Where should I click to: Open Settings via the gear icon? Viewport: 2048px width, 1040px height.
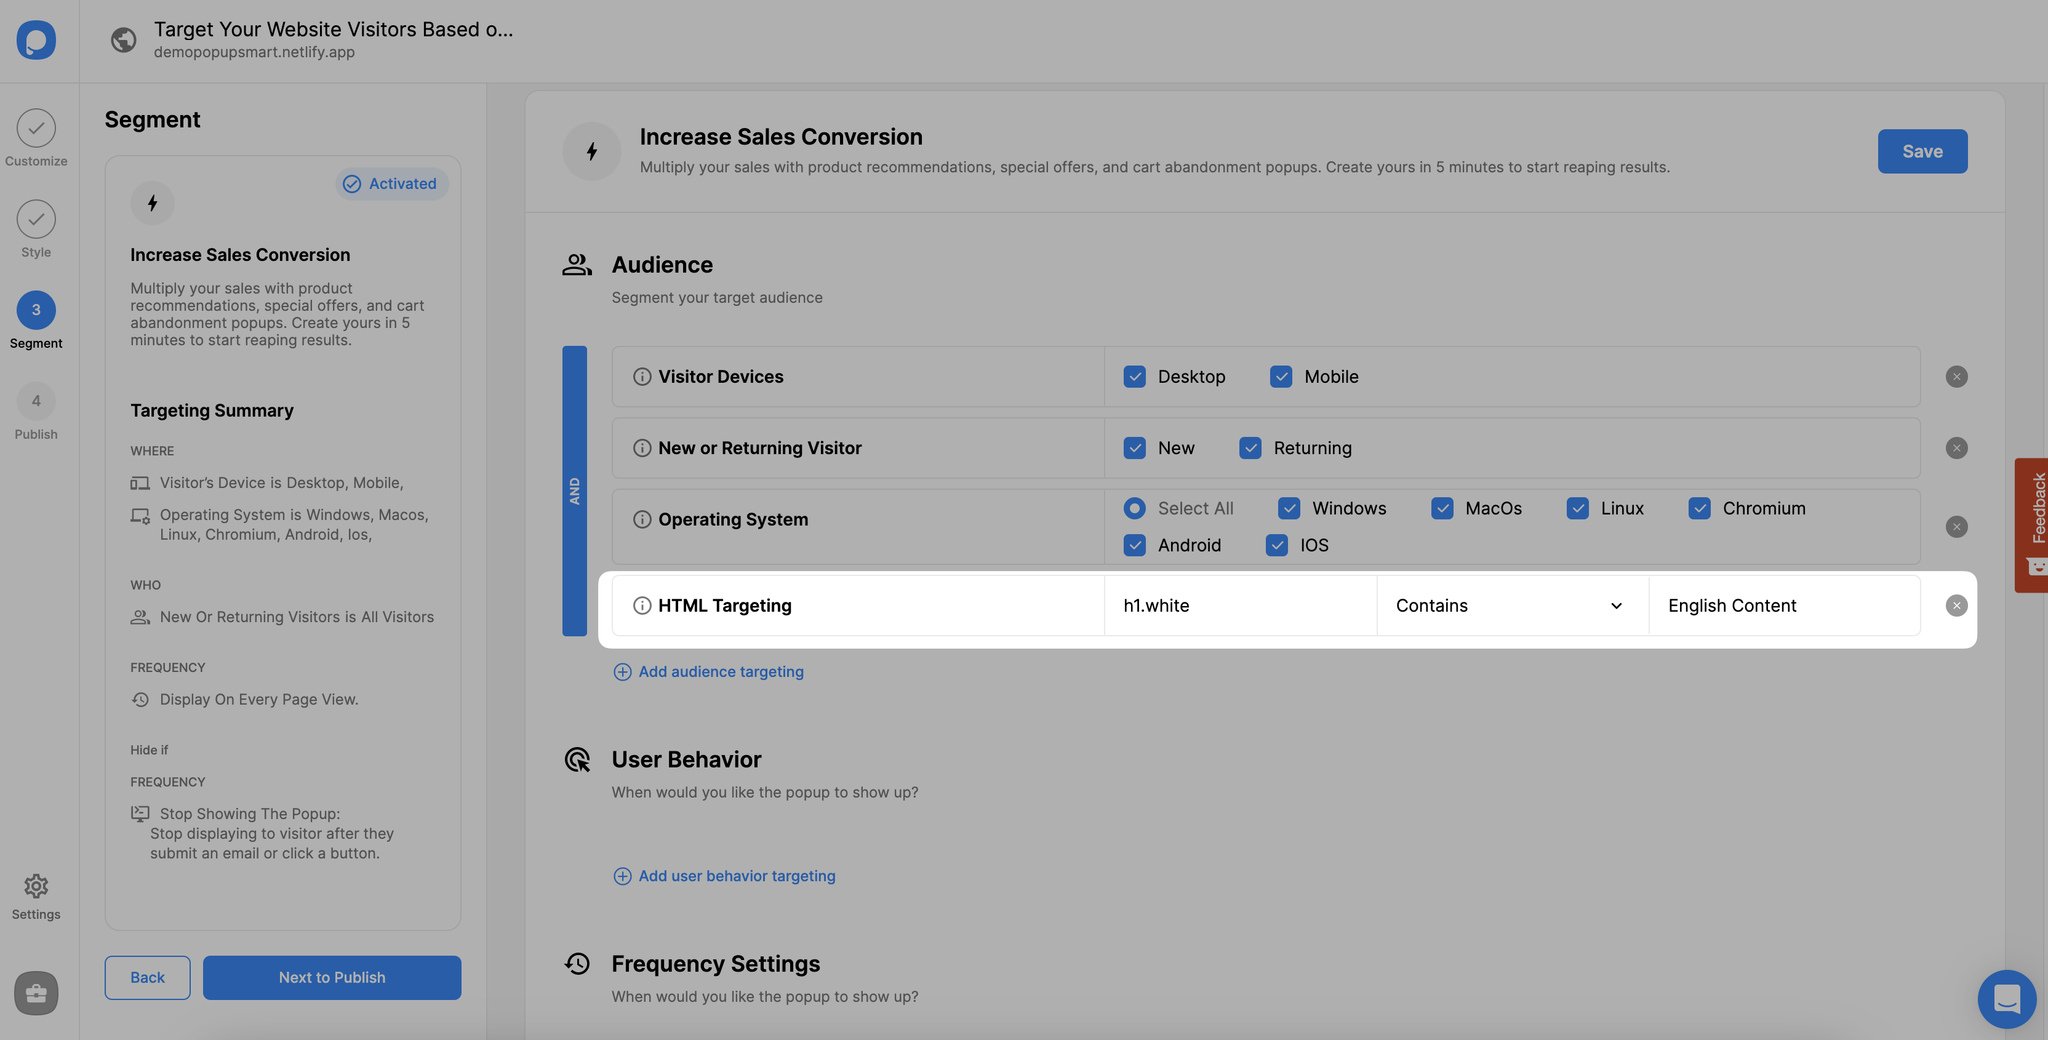click(36, 886)
